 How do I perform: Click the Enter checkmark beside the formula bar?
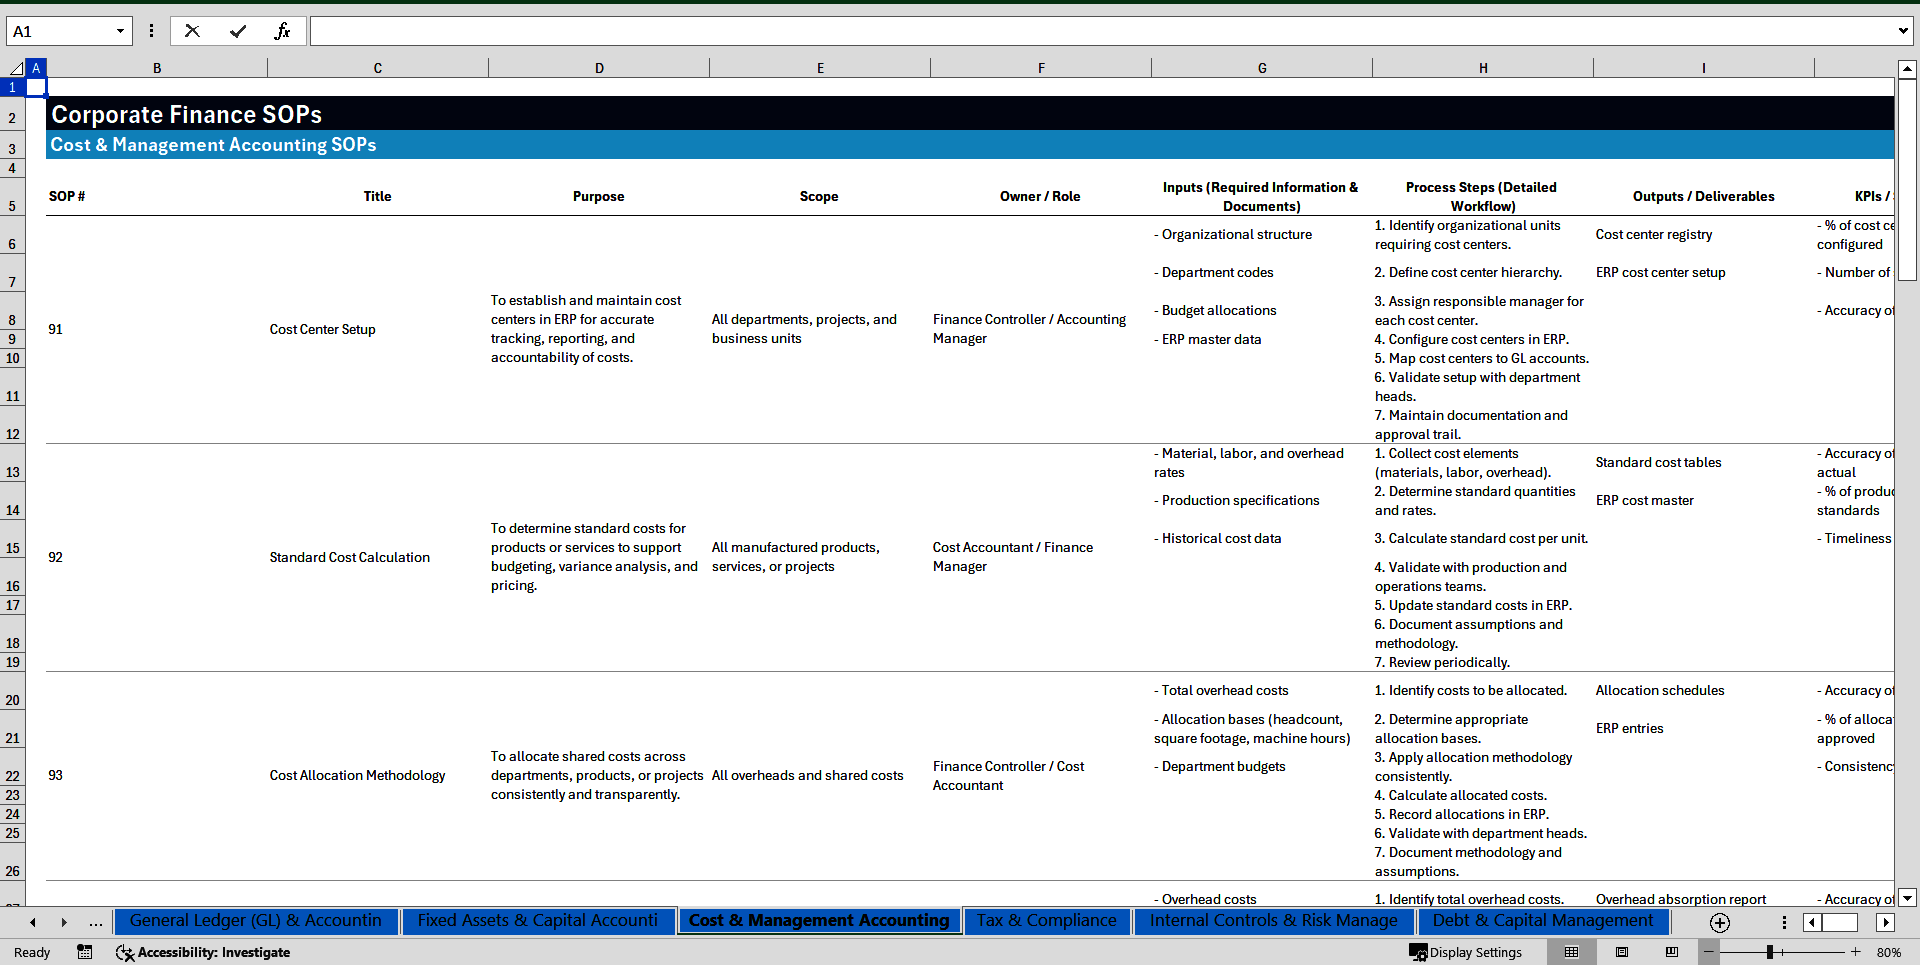click(x=238, y=31)
